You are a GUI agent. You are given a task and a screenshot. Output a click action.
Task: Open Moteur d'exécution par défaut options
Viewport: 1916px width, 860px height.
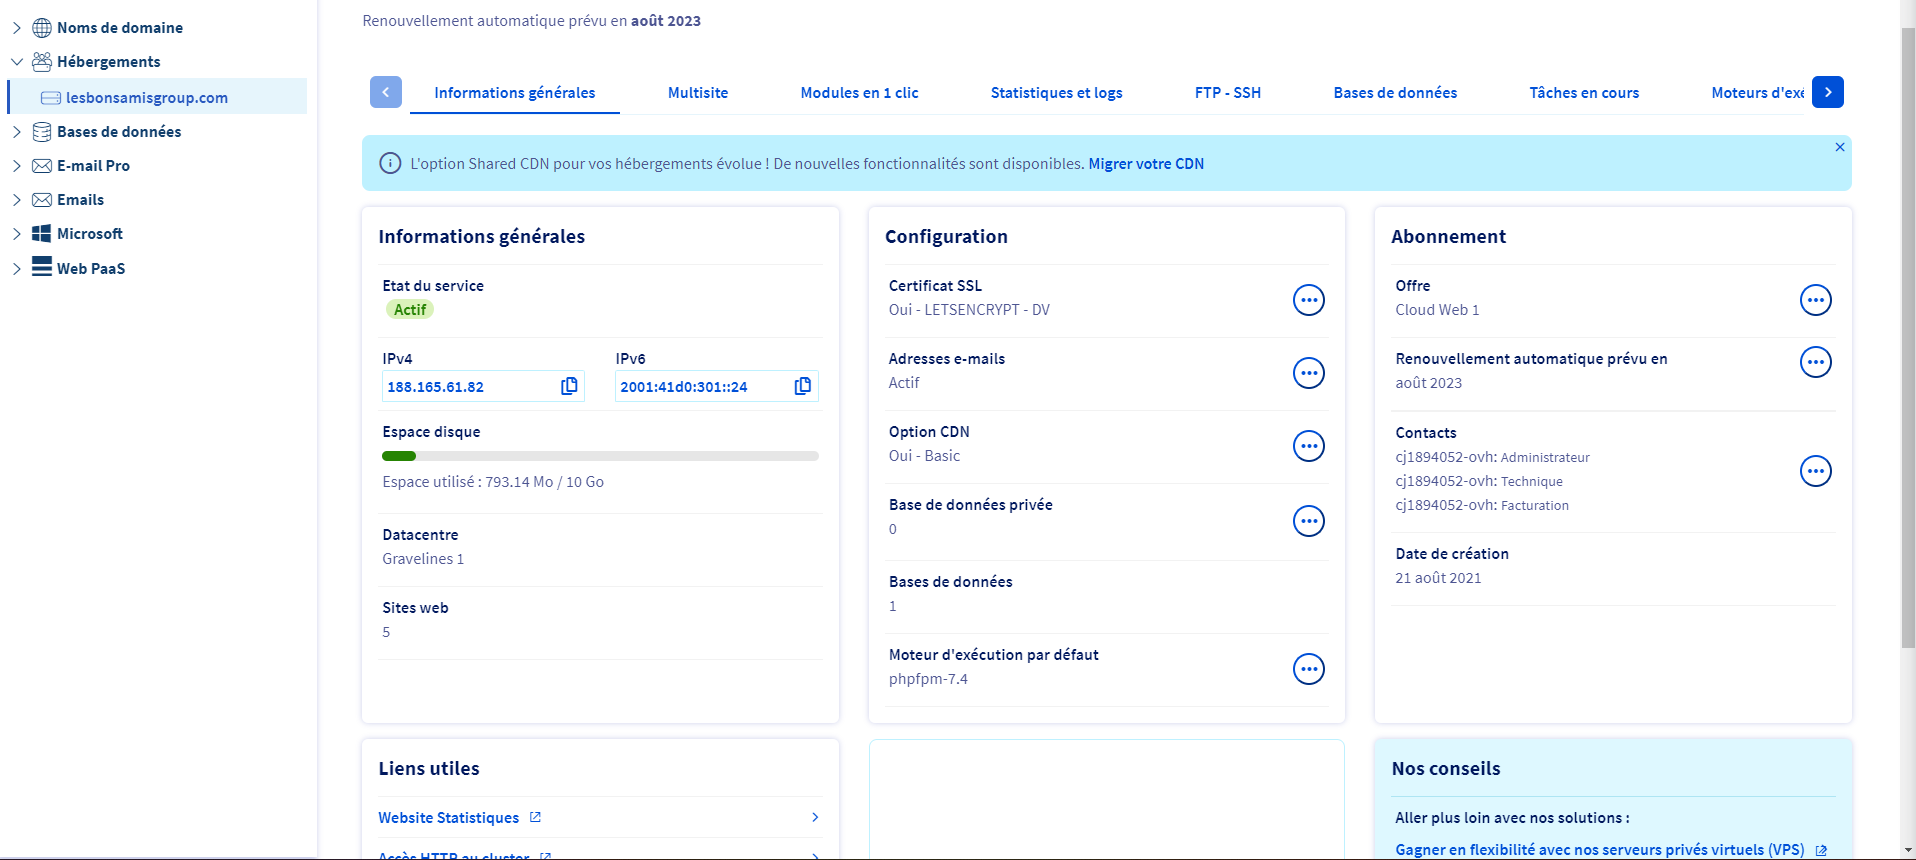[x=1308, y=669]
